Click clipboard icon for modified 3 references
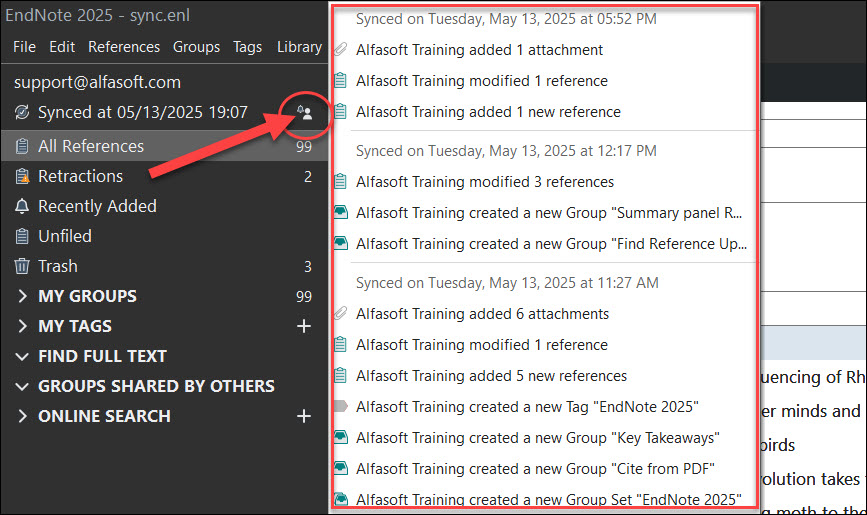The image size is (867, 515). coord(341,181)
